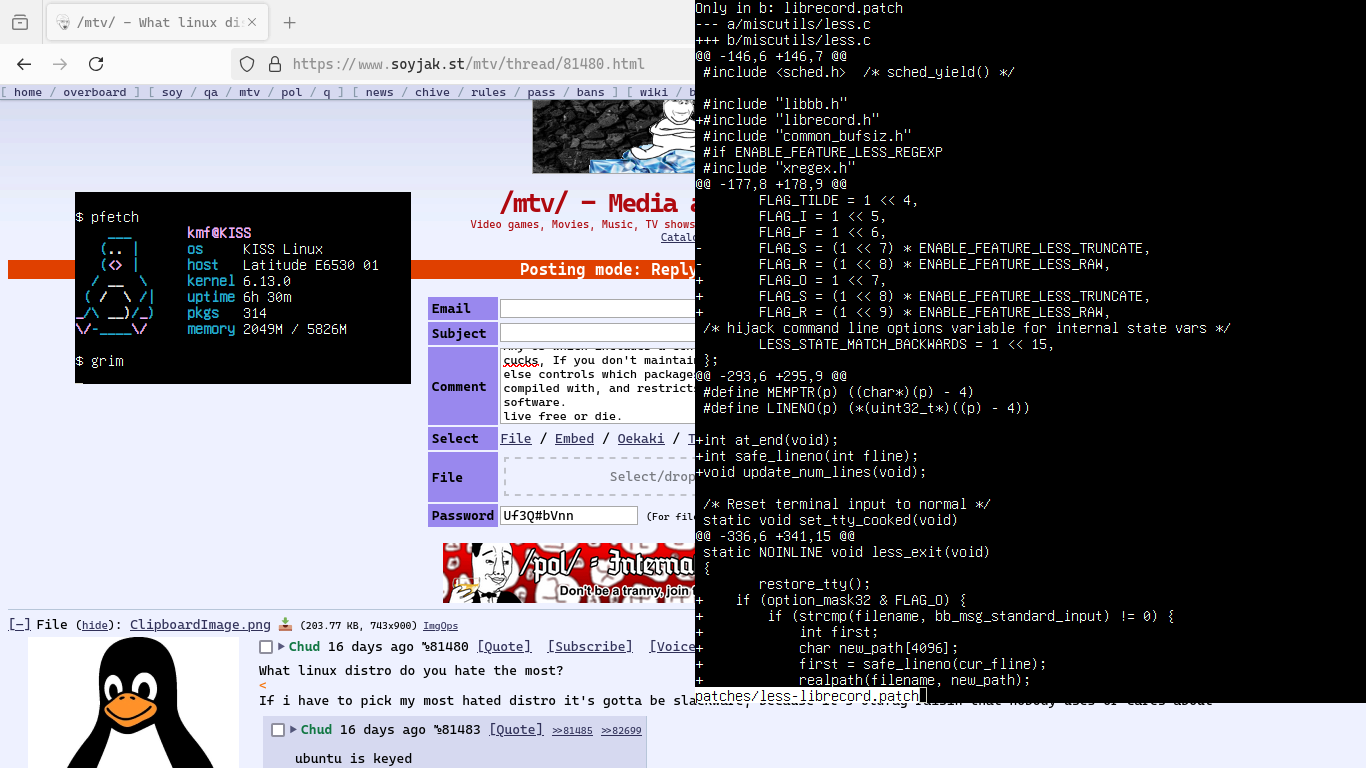Click the Password field
The width and height of the screenshot is (1366, 768).
coord(568,515)
